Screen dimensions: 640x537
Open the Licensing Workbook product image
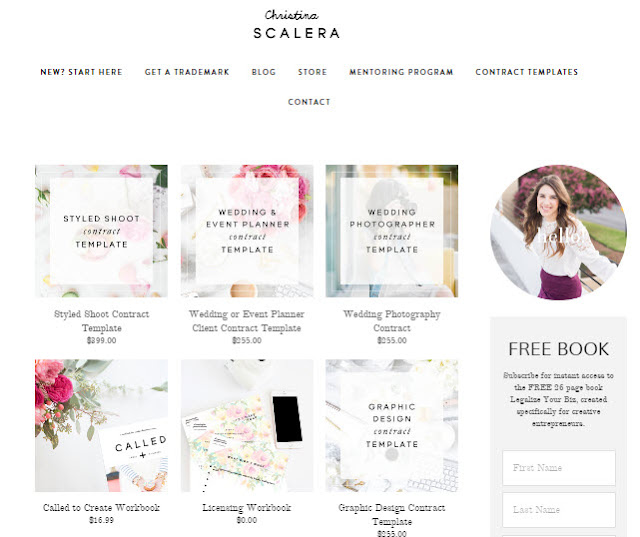247,426
